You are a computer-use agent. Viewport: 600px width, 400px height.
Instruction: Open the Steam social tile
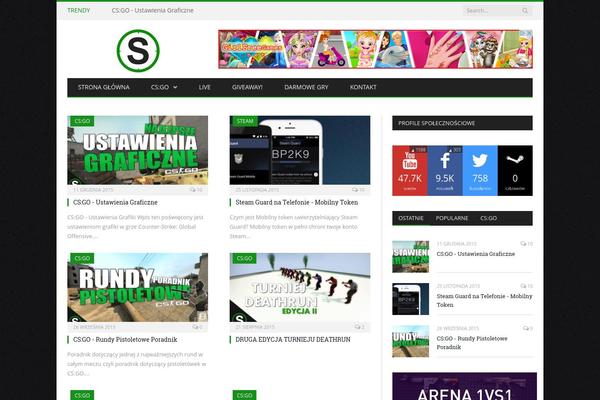(515, 171)
